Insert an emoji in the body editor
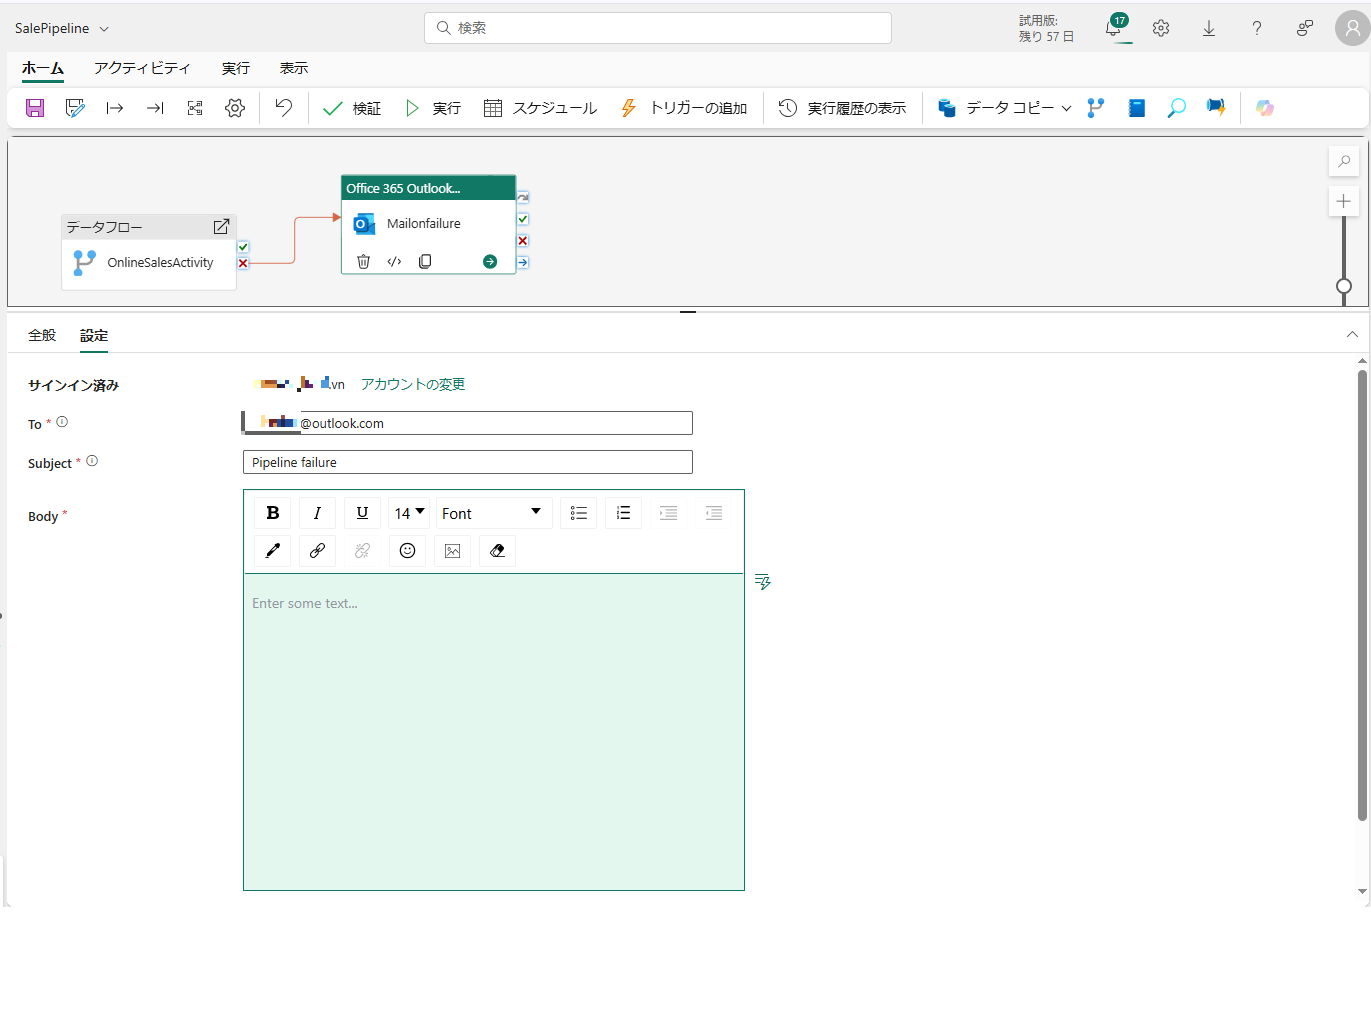This screenshot has width=1371, height=1032. pos(407,550)
